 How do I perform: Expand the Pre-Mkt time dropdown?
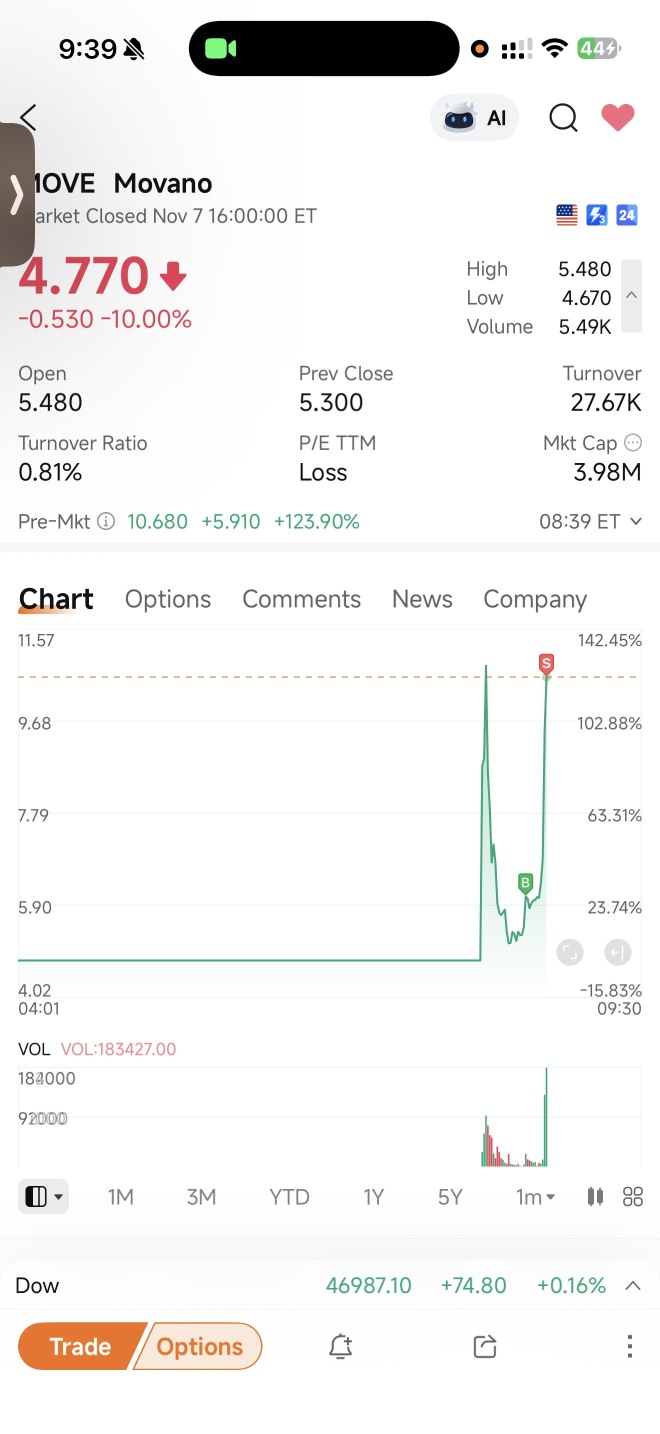click(636, 521)
